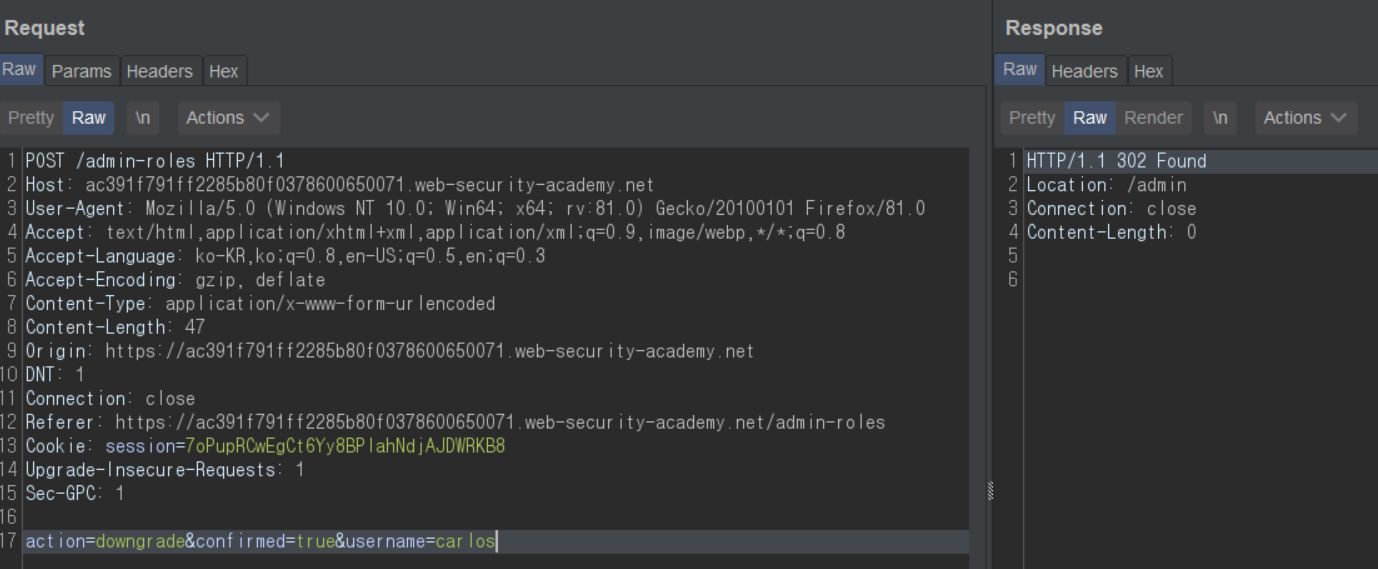Click the session cookie value
The height and width of the screenshot is (569, 1378).
point(345,446)
